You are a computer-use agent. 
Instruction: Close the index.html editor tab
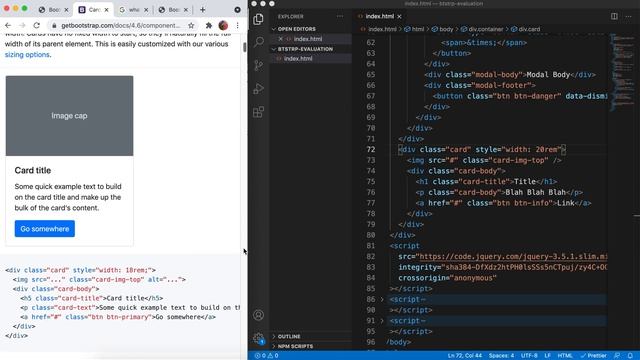click(399, 16)
